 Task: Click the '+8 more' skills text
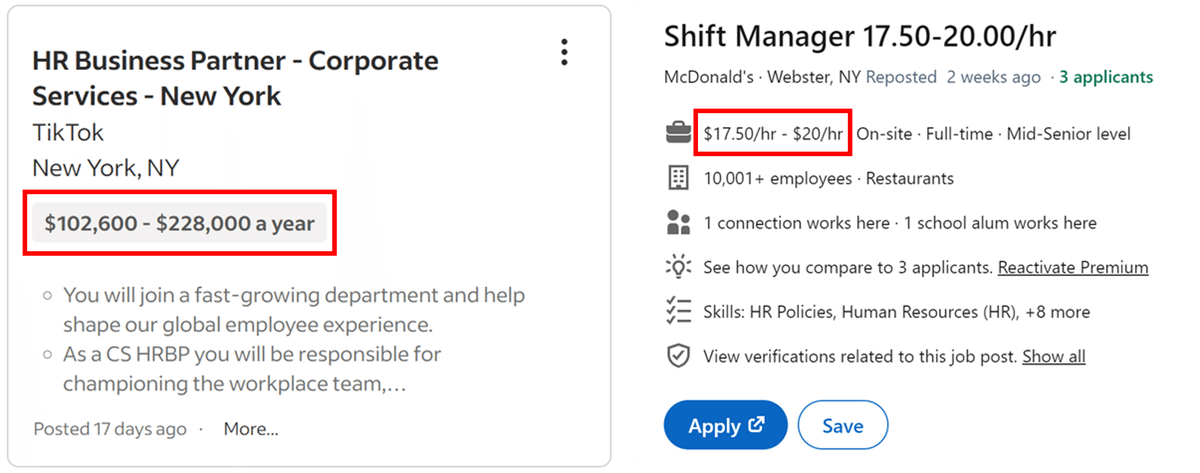[x=1057, y=312]
